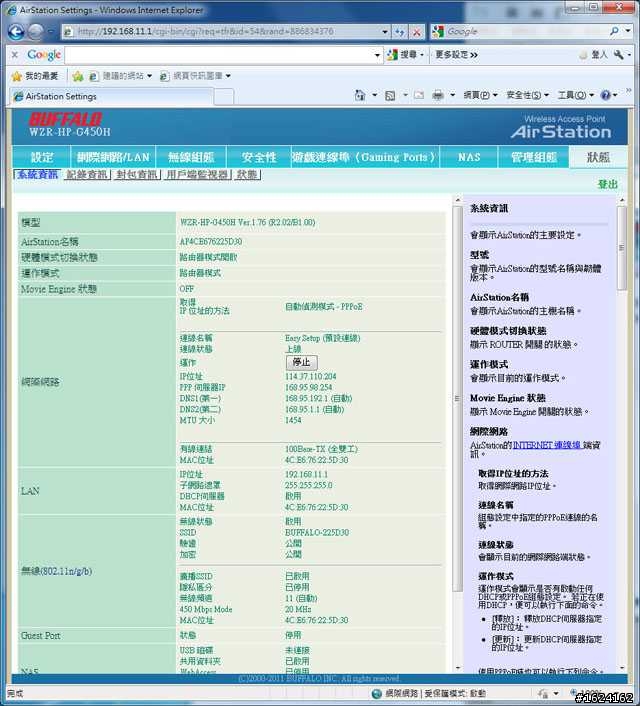Click the IE Forward arrow button
This screenshot has width=640, height=706.
coord(36,32)
